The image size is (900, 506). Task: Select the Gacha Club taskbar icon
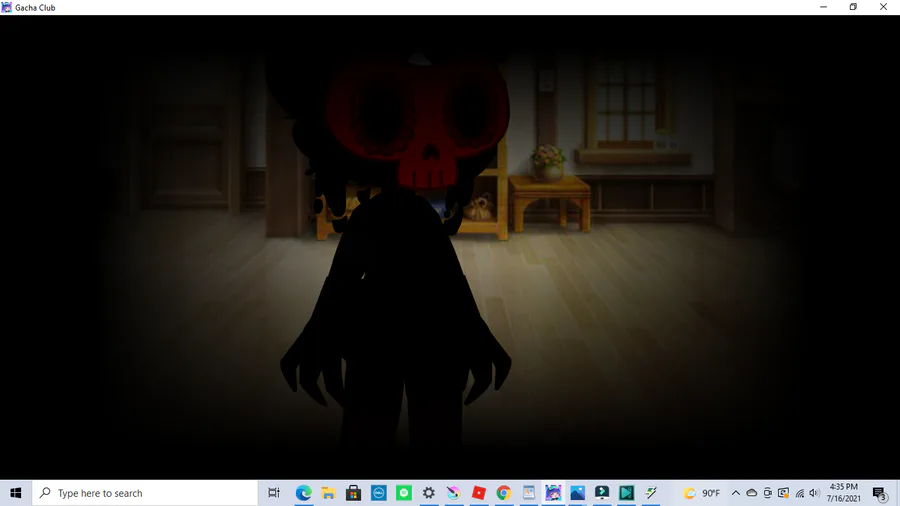(x=553, y=493)
